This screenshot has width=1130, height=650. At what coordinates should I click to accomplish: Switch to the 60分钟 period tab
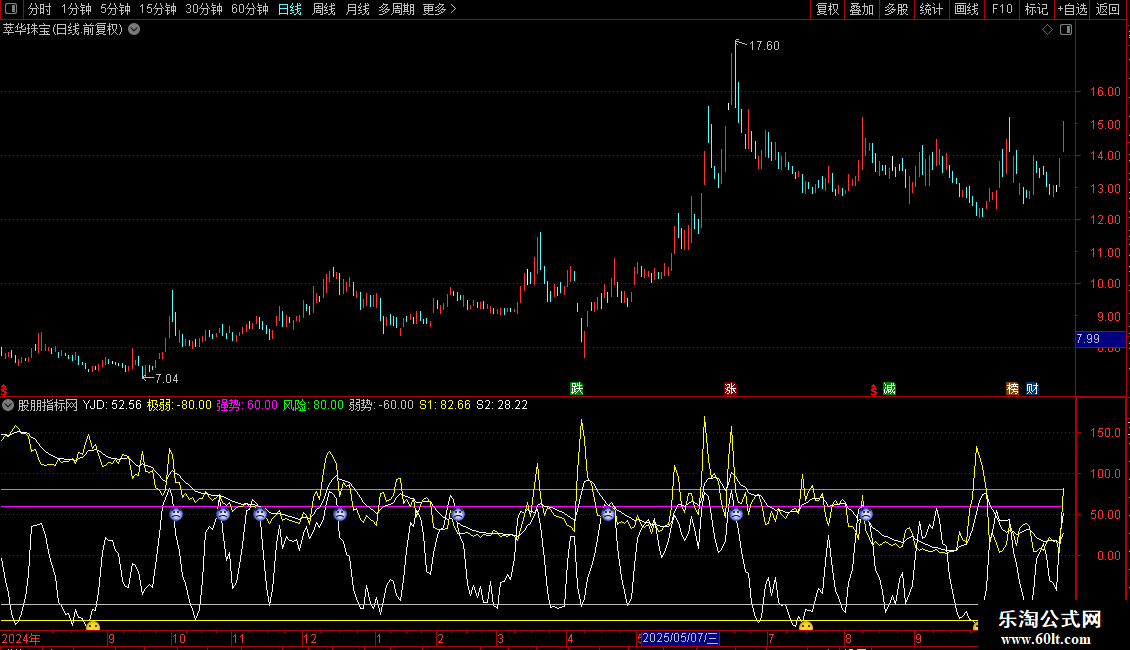pyautogui.click(x=249, y=9)
